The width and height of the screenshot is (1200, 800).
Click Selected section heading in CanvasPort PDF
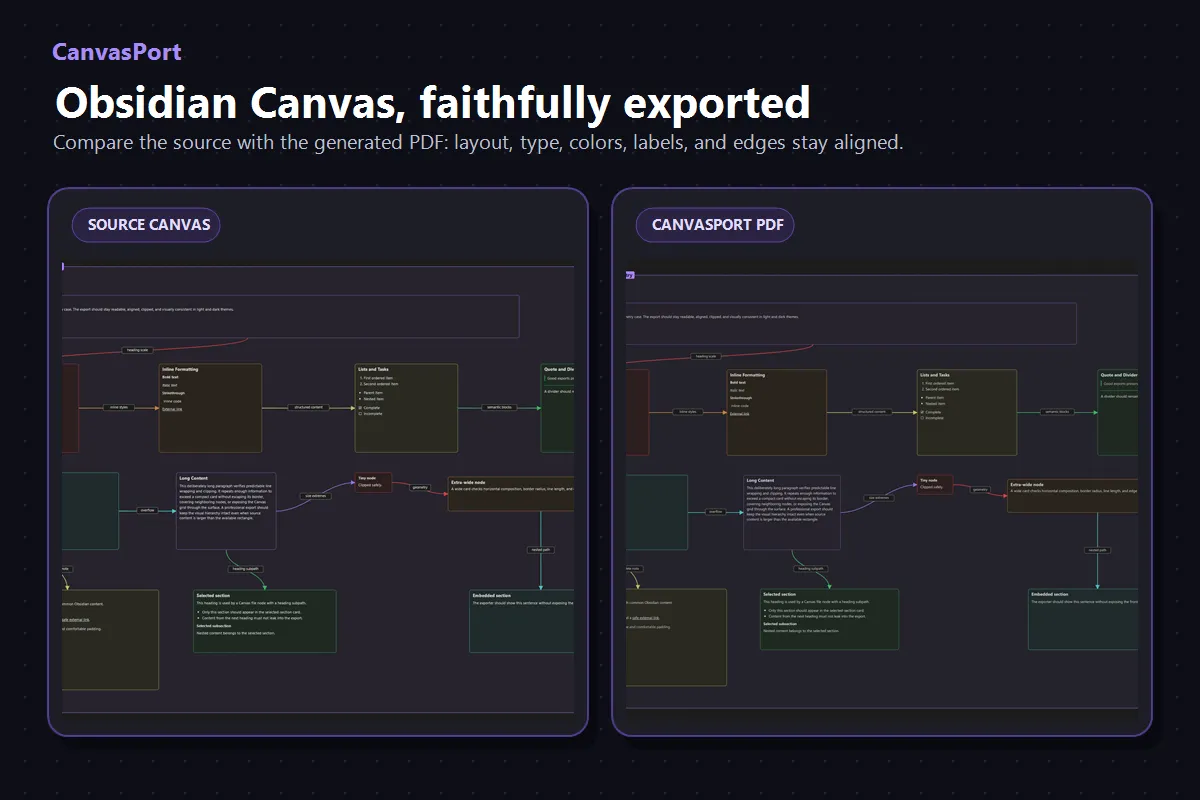pos(780,595)
